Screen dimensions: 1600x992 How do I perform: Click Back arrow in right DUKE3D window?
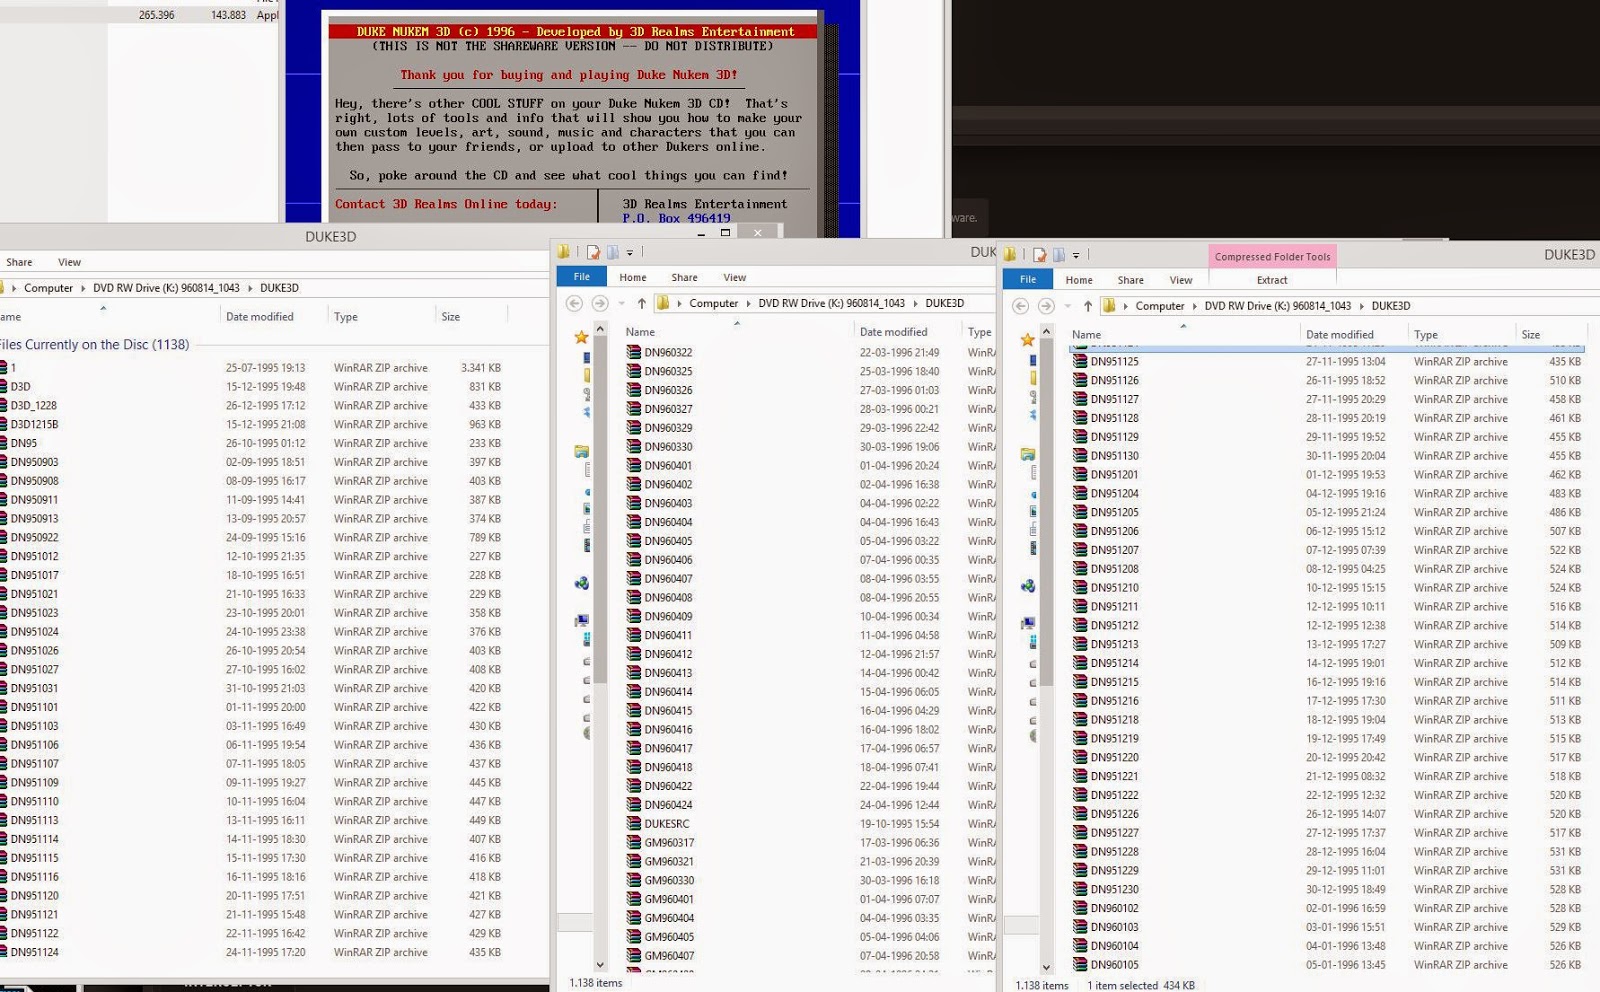click(x=1020, y=306)
